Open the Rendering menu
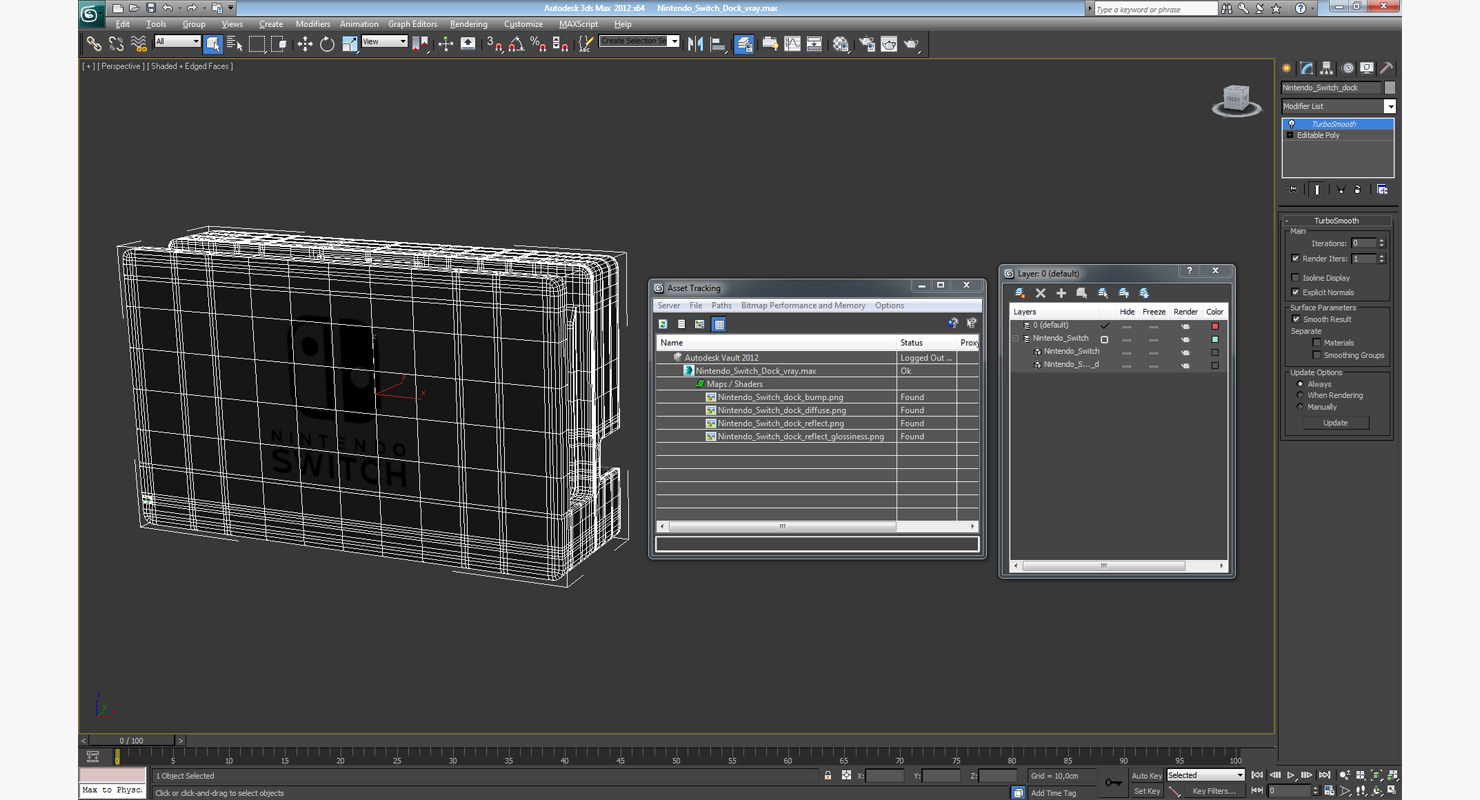This screenshot has height=800, width=1480. [x=469, y=24]
